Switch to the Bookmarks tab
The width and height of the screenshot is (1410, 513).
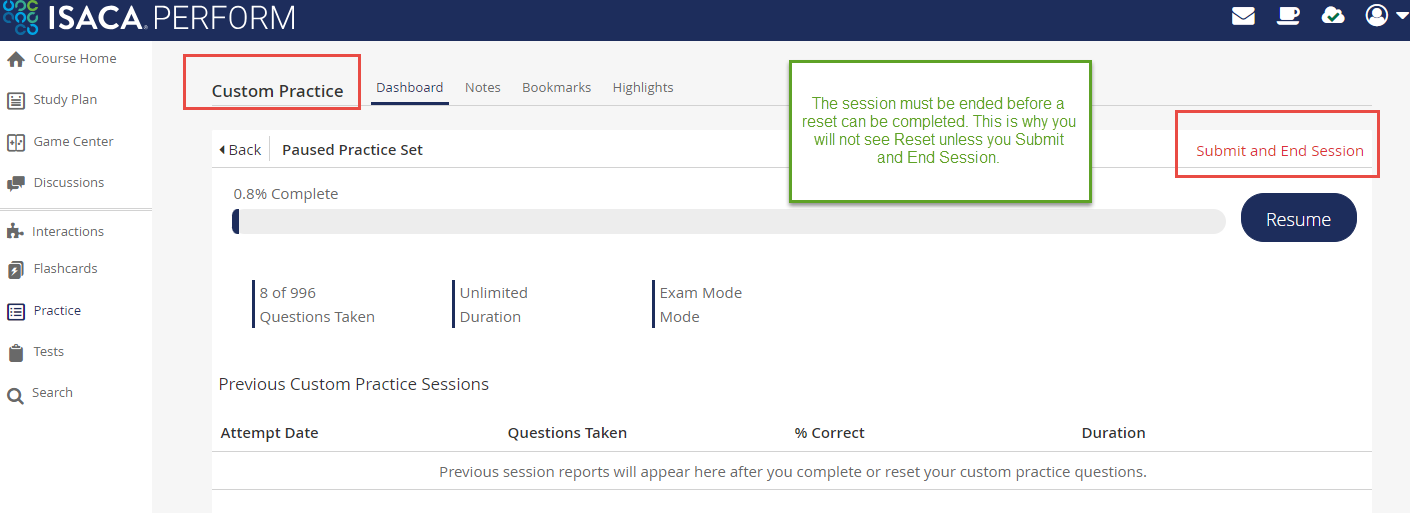pos(556,88)
